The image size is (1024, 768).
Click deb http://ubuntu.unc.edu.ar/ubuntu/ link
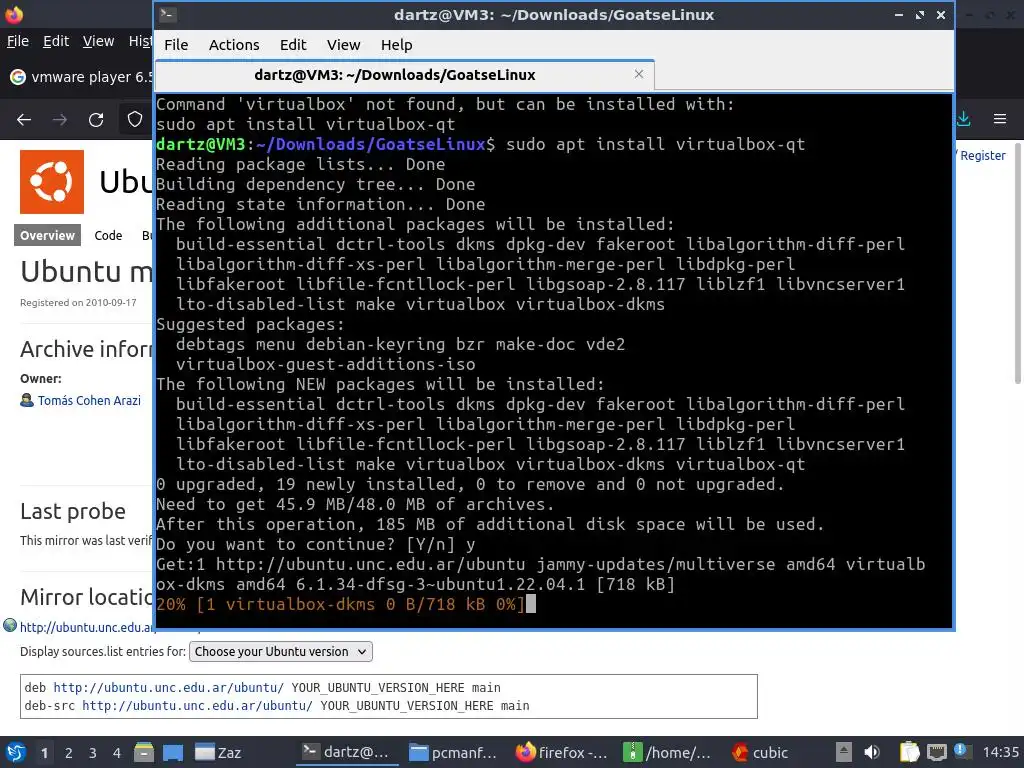click(x=168, y=688)
